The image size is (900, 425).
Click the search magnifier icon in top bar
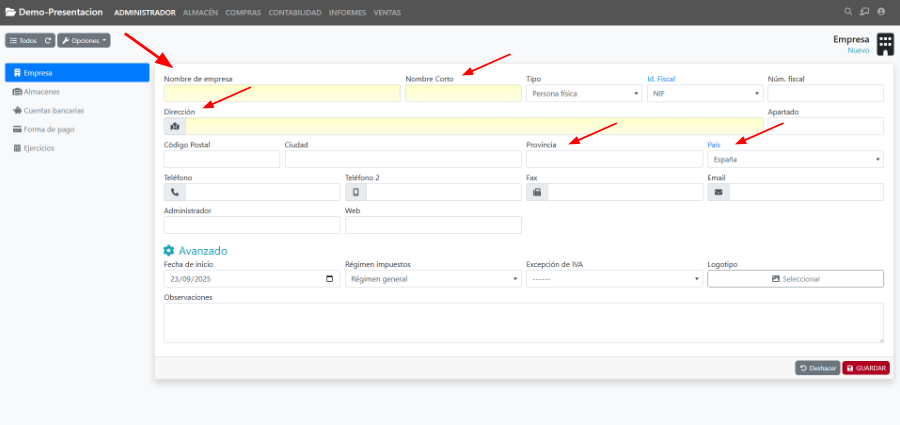pos(848,12)
